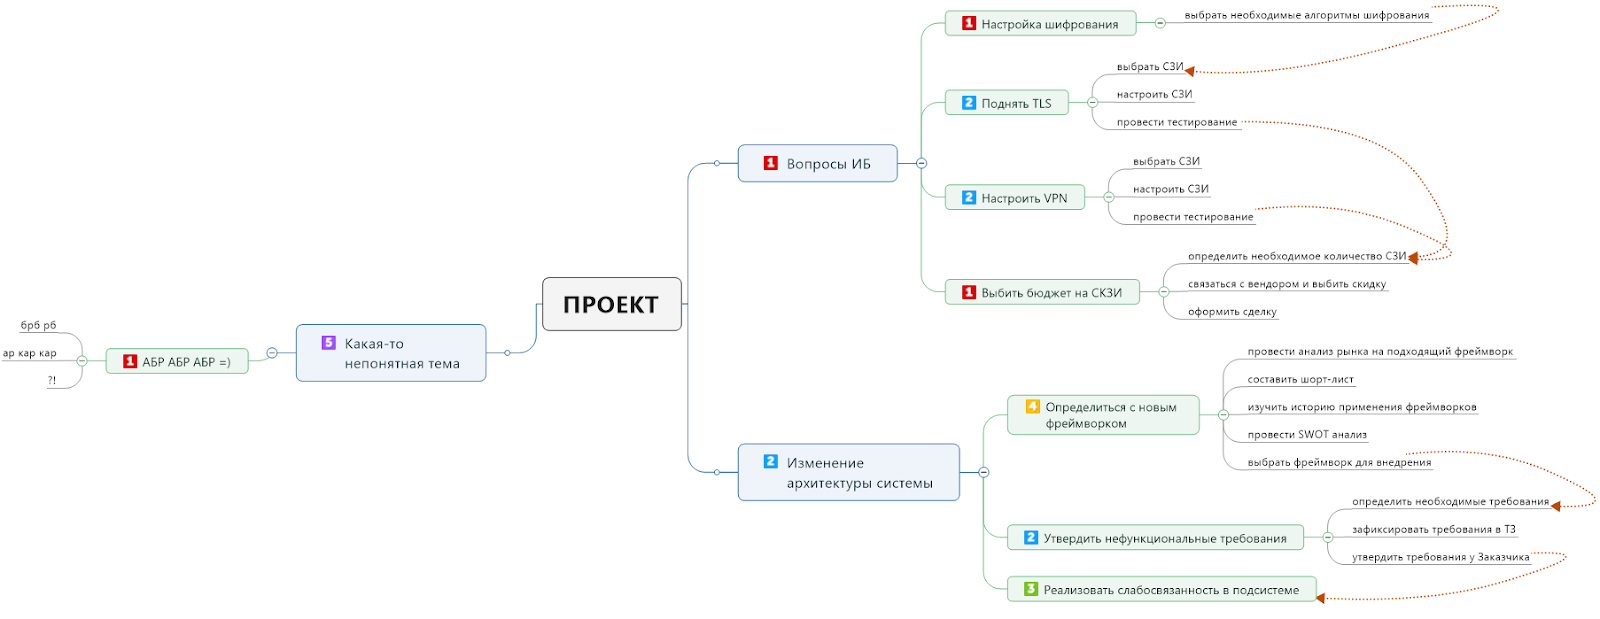This screenshot has width=1600, height=619.
Task: Click the priority 1 marker on Вопросы ИБ
Action: point(770,163)
